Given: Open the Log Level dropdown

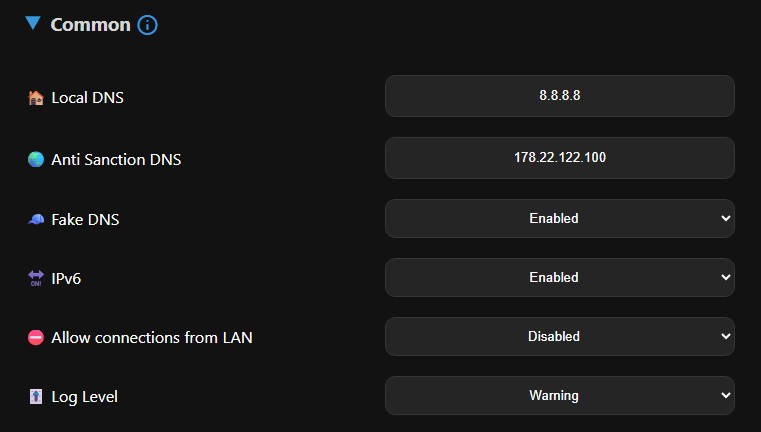Looking at the screenshot, I should pyautogui.click(x=559, y=396).
